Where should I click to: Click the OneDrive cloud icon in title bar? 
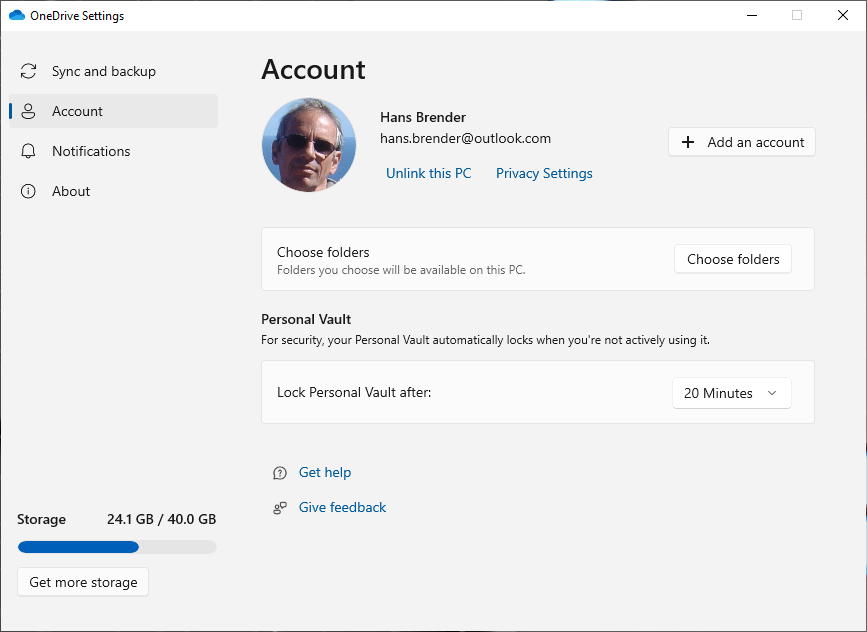tap(16, 16)
